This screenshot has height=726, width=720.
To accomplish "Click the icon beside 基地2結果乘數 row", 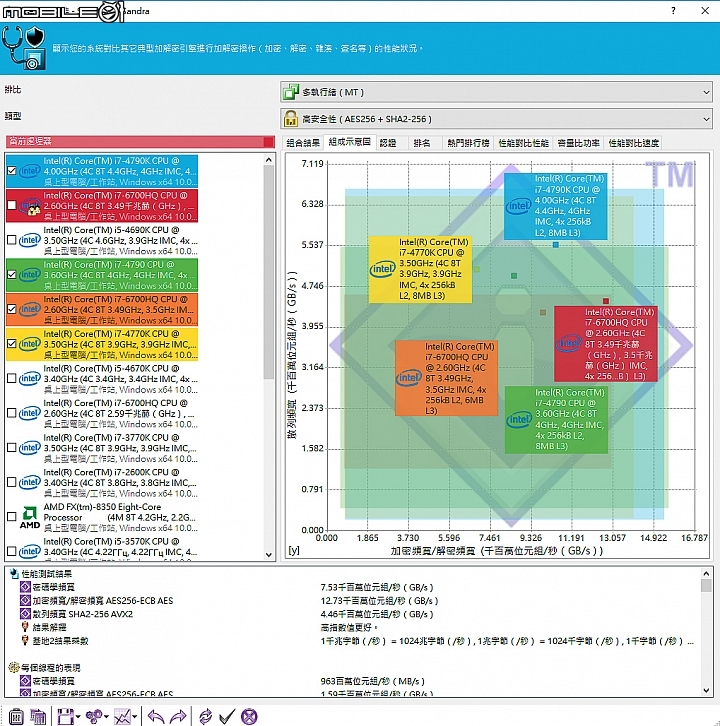I will click(x=25, y=641).
